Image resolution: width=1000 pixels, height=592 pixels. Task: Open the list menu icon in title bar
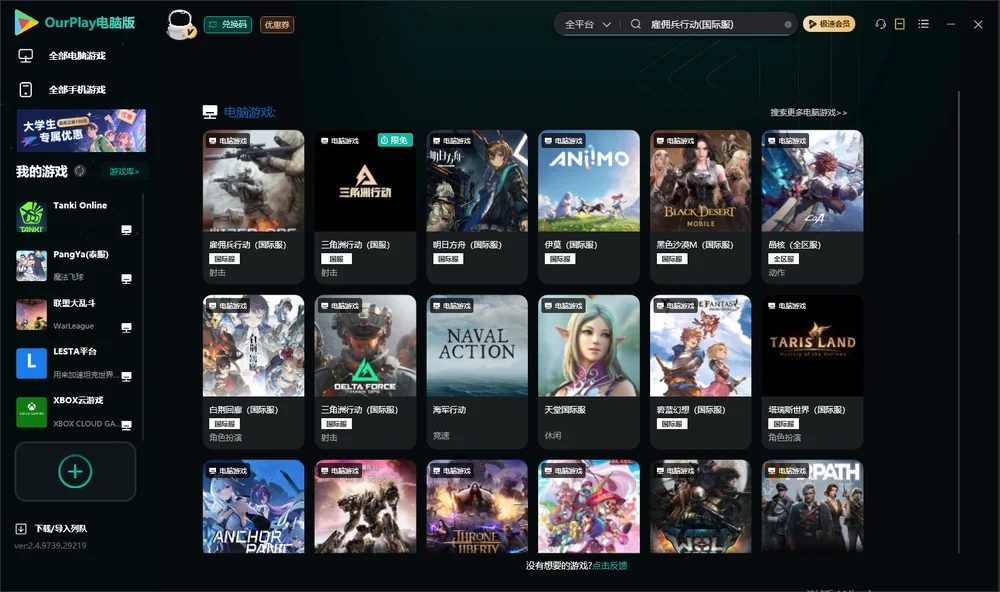click(x=923, y=24)
